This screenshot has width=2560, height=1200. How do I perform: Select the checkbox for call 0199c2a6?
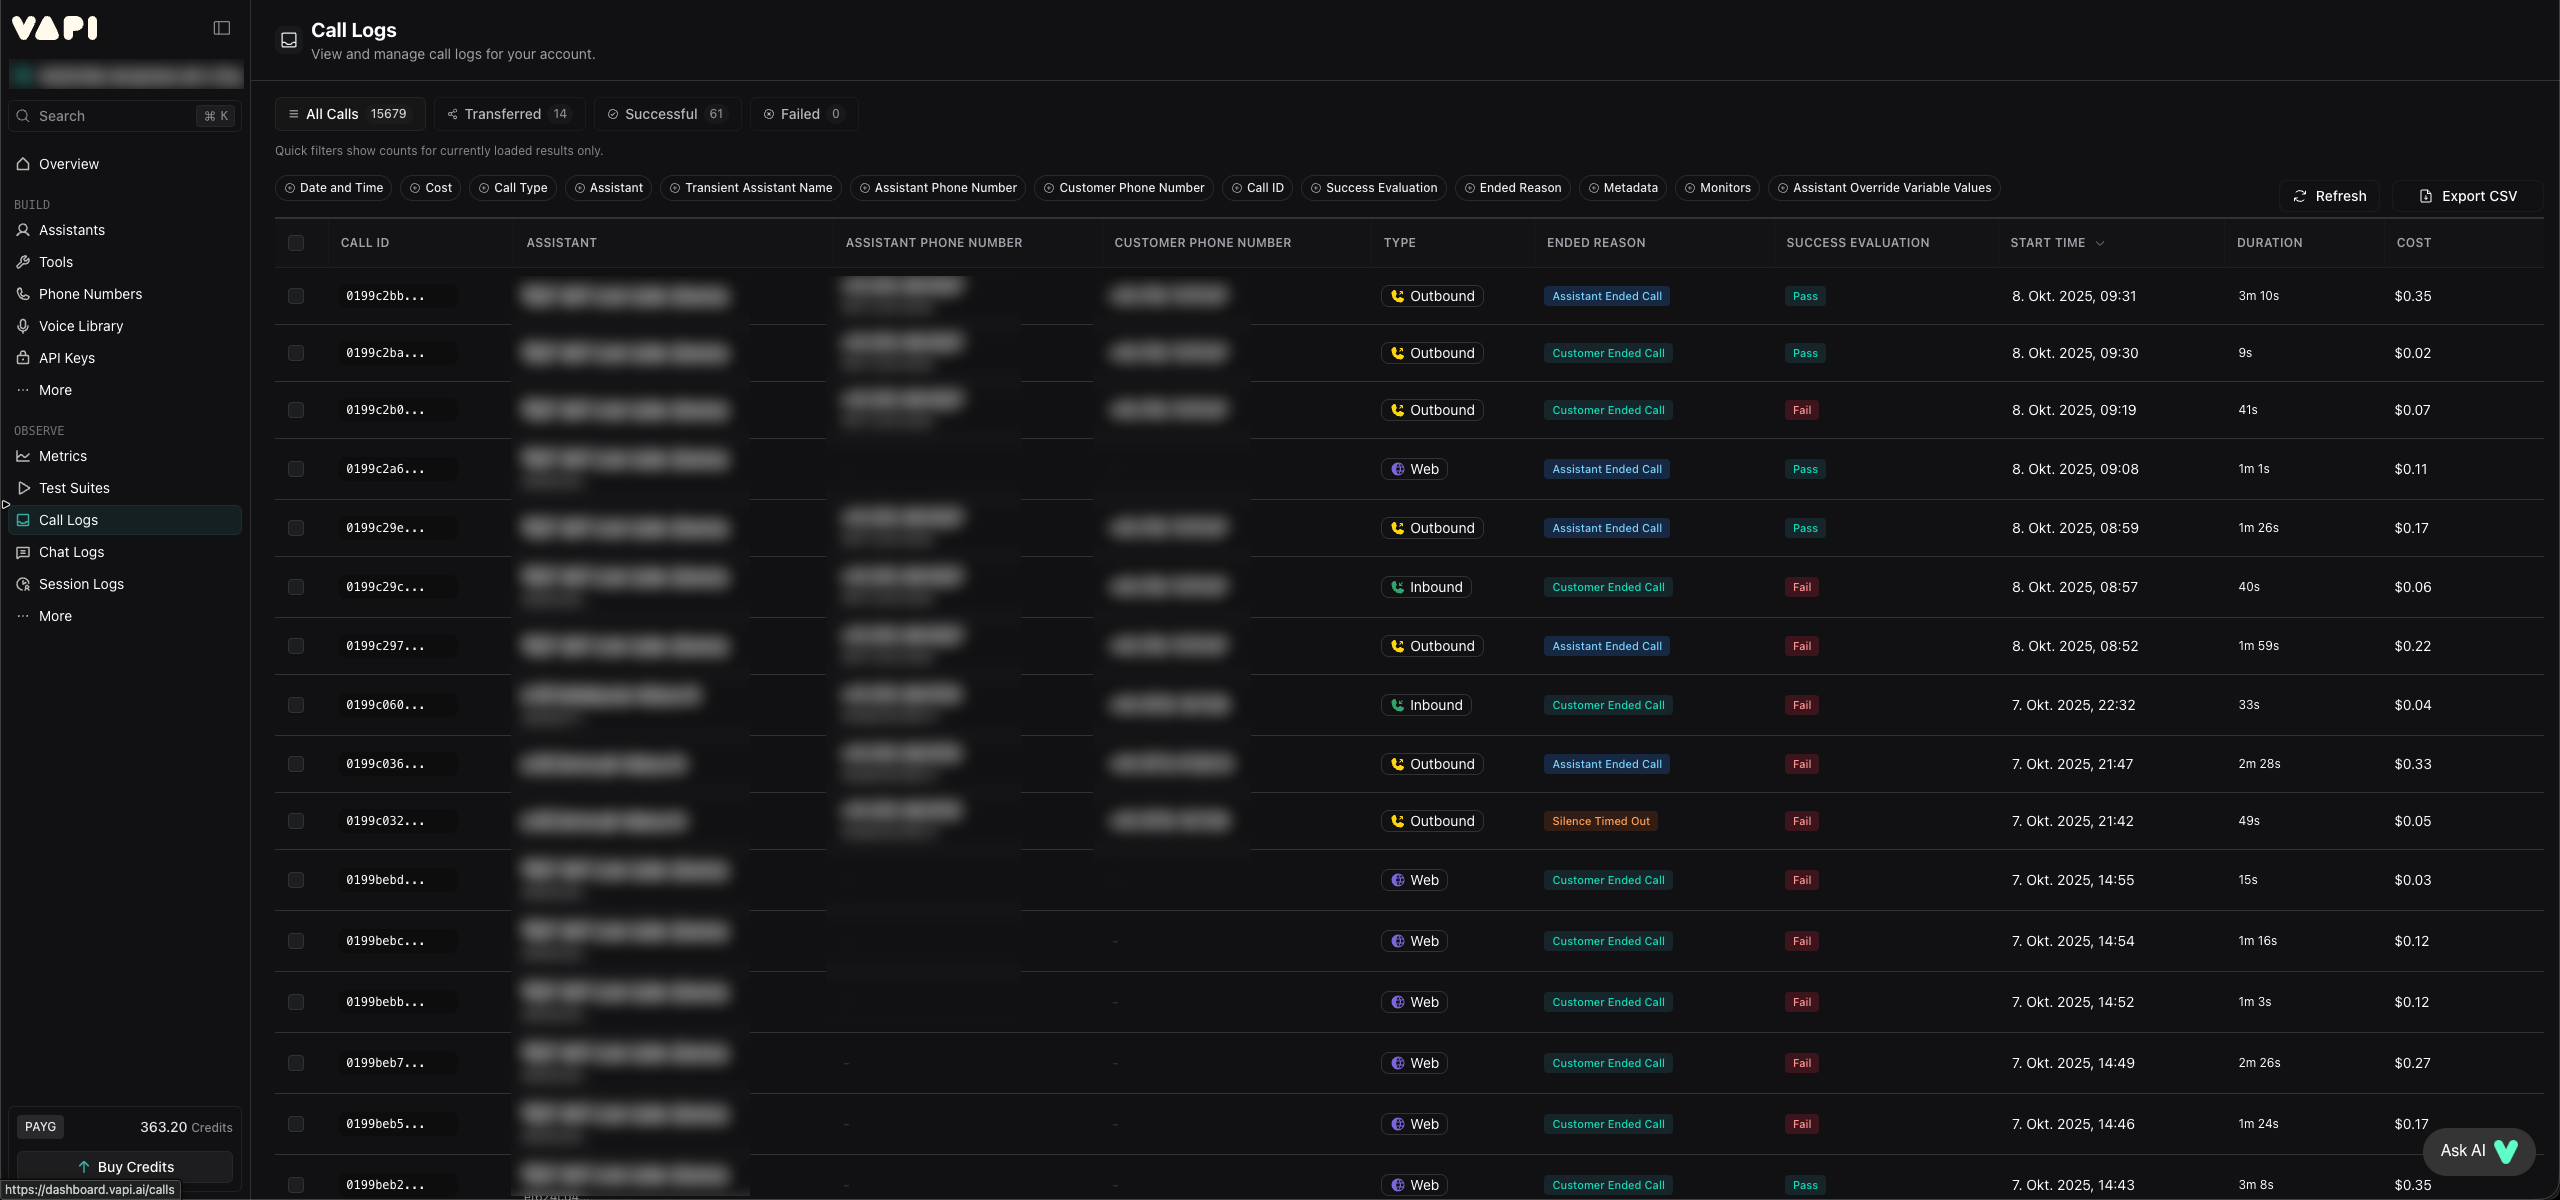coord(296,469)
